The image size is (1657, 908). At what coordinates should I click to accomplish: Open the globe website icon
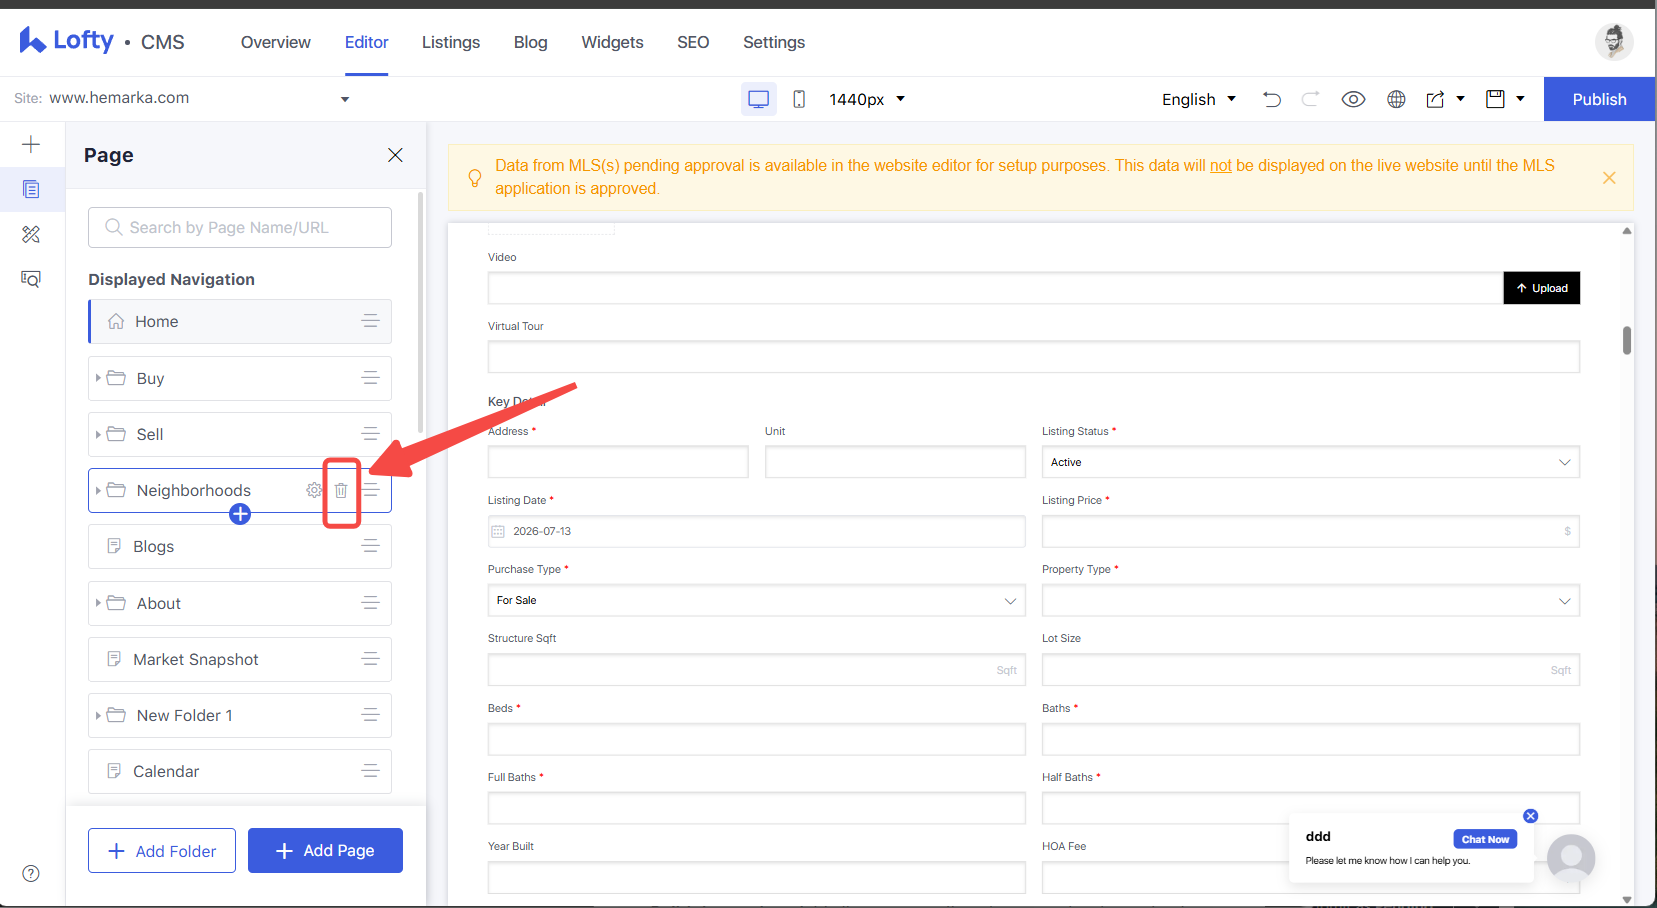(x=1396, y=99)
